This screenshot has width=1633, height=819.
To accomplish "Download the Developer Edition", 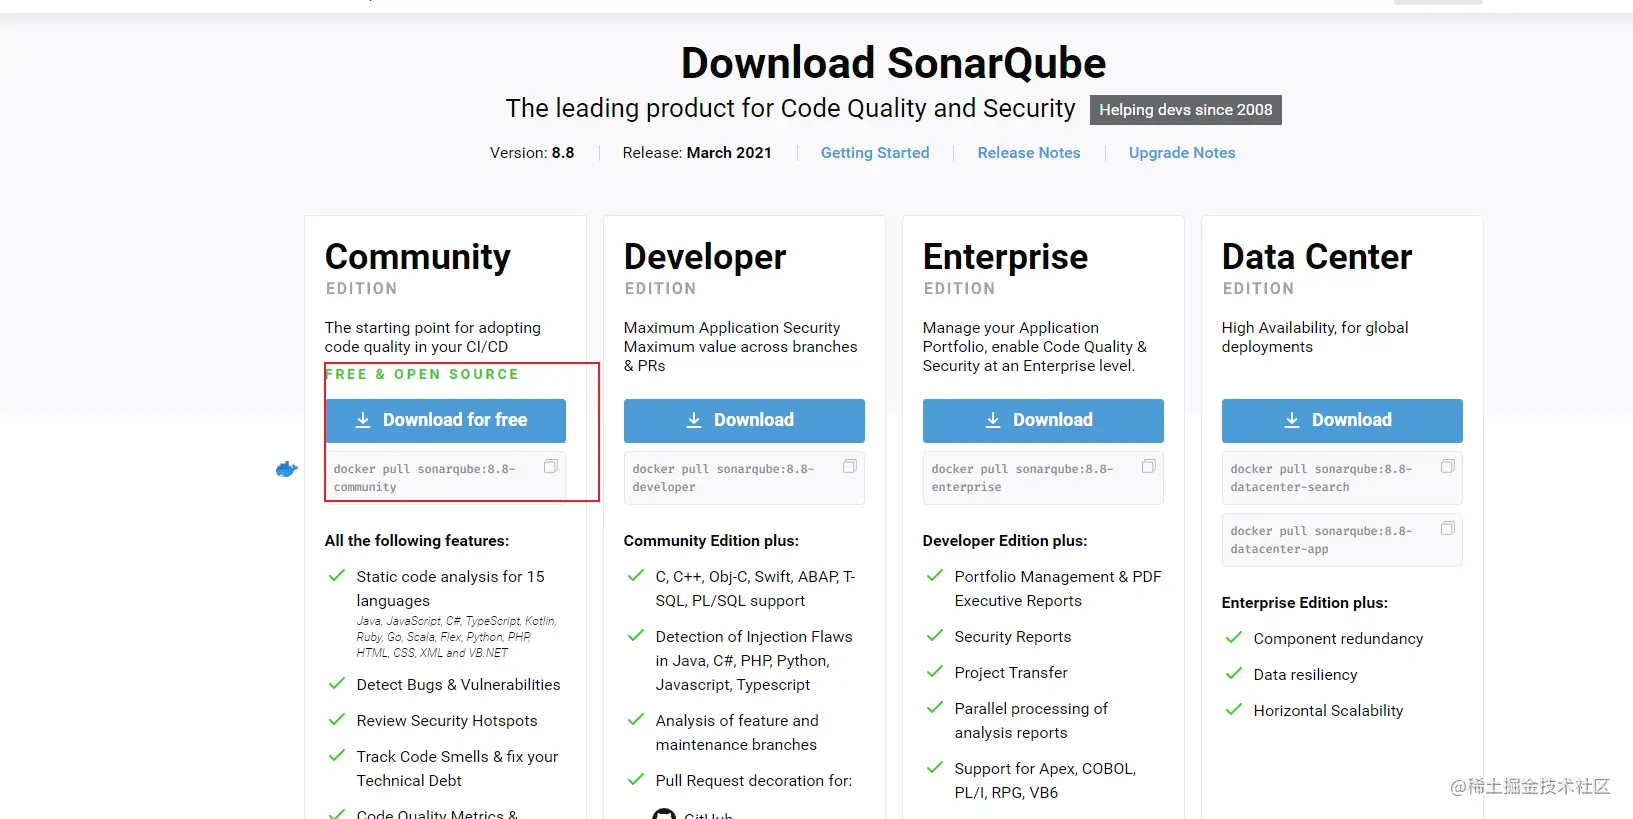I will tap(744, 420).
